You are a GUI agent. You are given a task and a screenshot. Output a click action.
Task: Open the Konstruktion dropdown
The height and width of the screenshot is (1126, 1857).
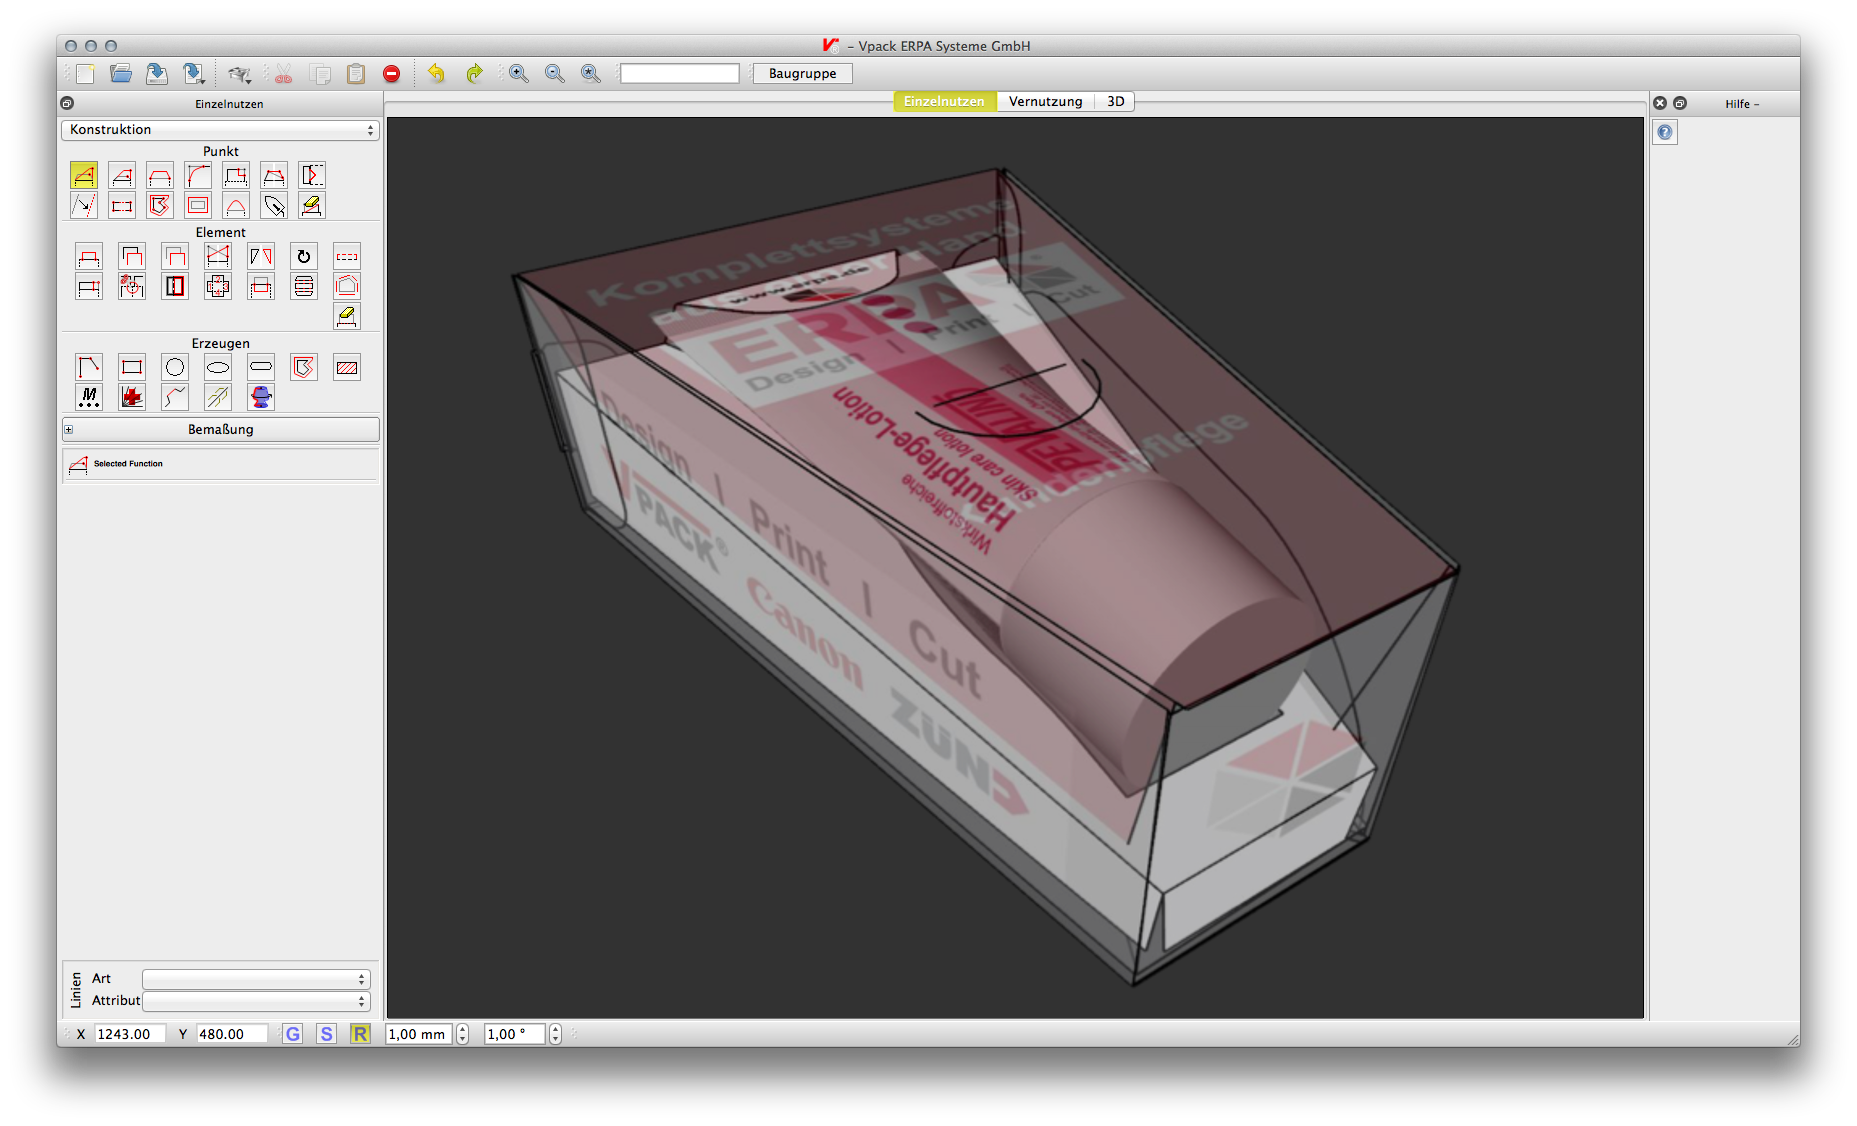tap(220, 129)
